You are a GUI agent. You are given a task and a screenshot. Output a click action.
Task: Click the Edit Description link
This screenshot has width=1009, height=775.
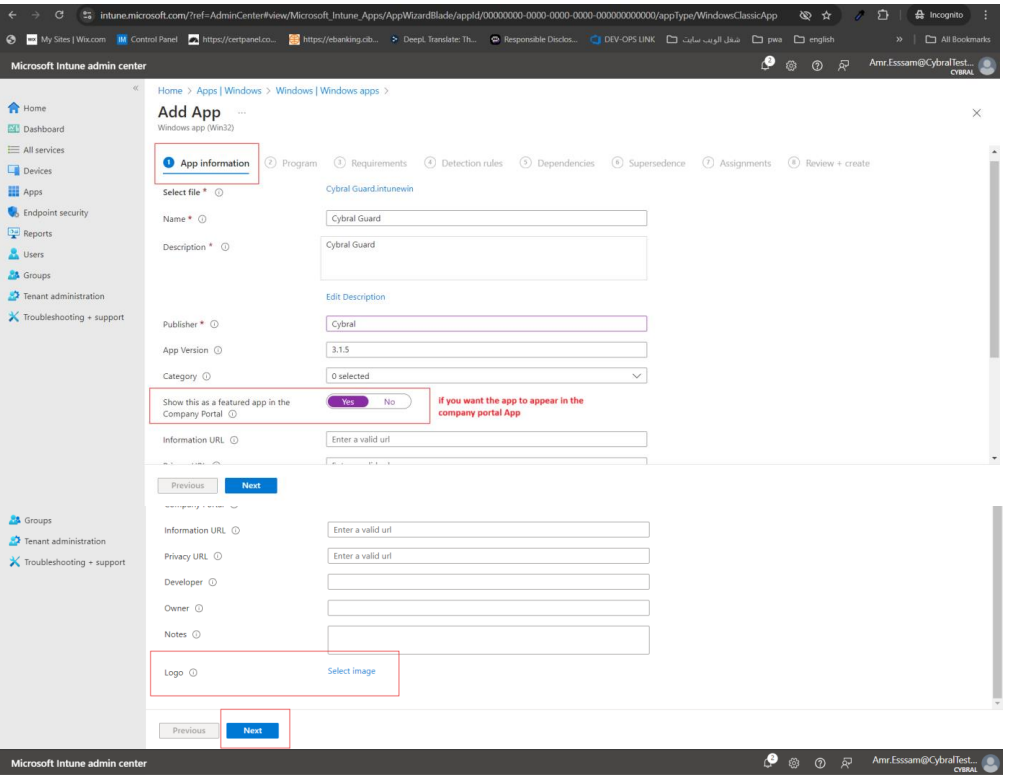(x=355, y=297)
